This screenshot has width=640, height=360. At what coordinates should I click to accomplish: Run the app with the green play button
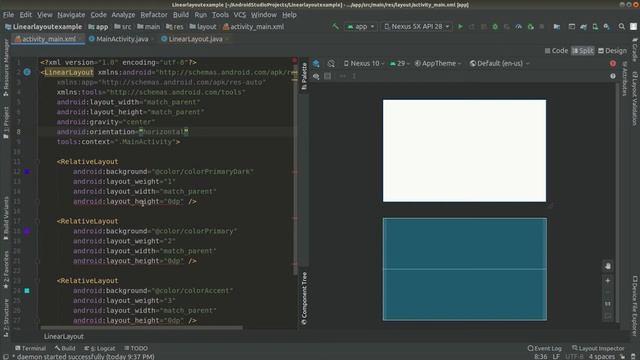point(460,27)
